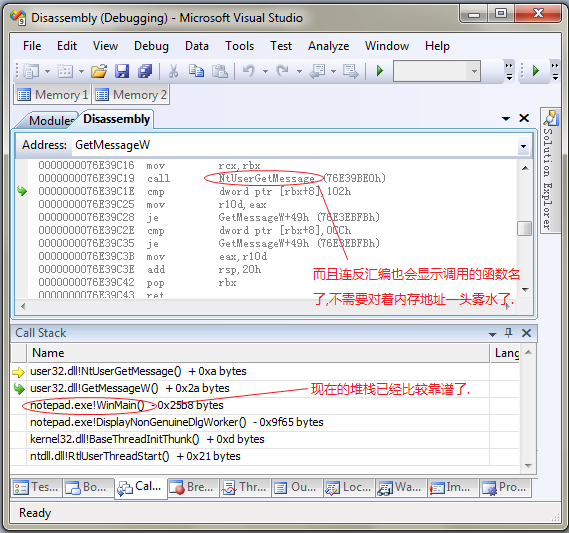Click the Open File folder icon
Viewport: 569px width, 533px height.
click(99, 71)
